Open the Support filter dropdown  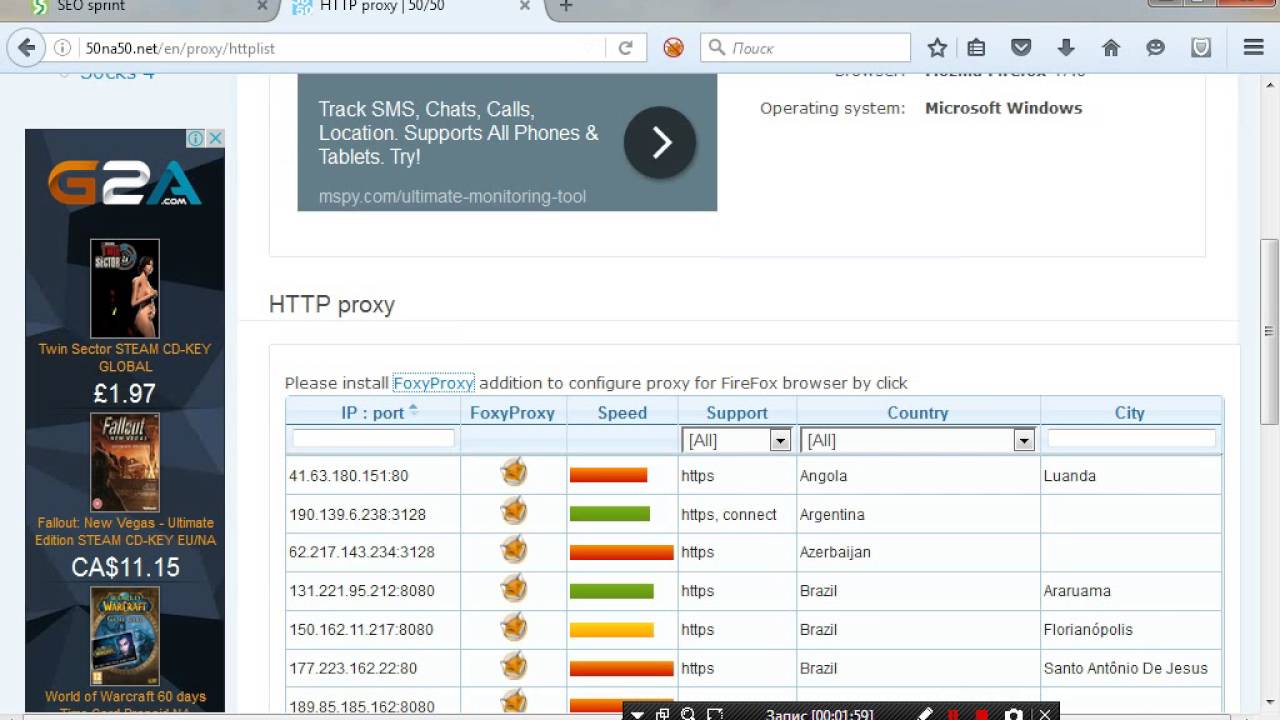[737, 440]
